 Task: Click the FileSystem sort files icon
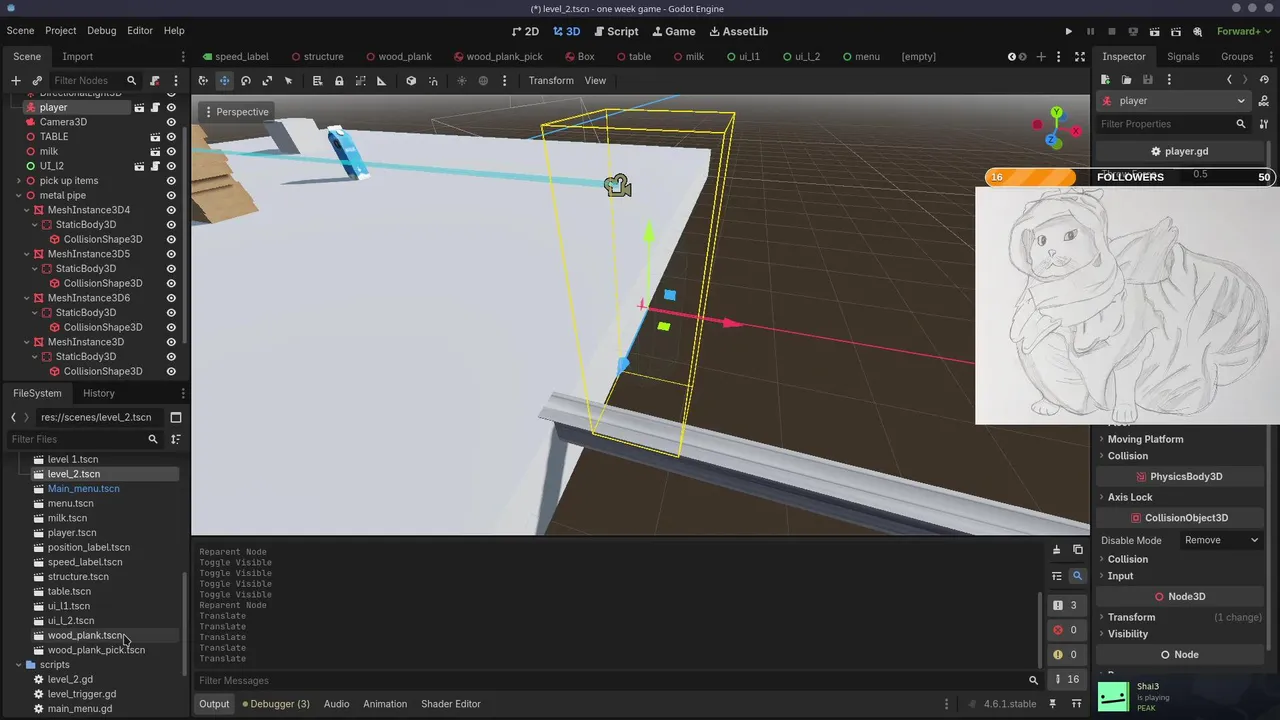point(175,439)
